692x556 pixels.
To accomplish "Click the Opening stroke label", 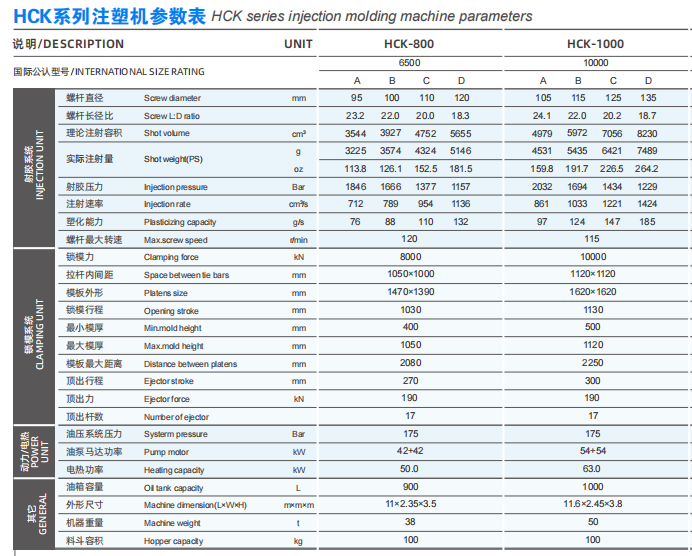I will (x=171, y=311).
